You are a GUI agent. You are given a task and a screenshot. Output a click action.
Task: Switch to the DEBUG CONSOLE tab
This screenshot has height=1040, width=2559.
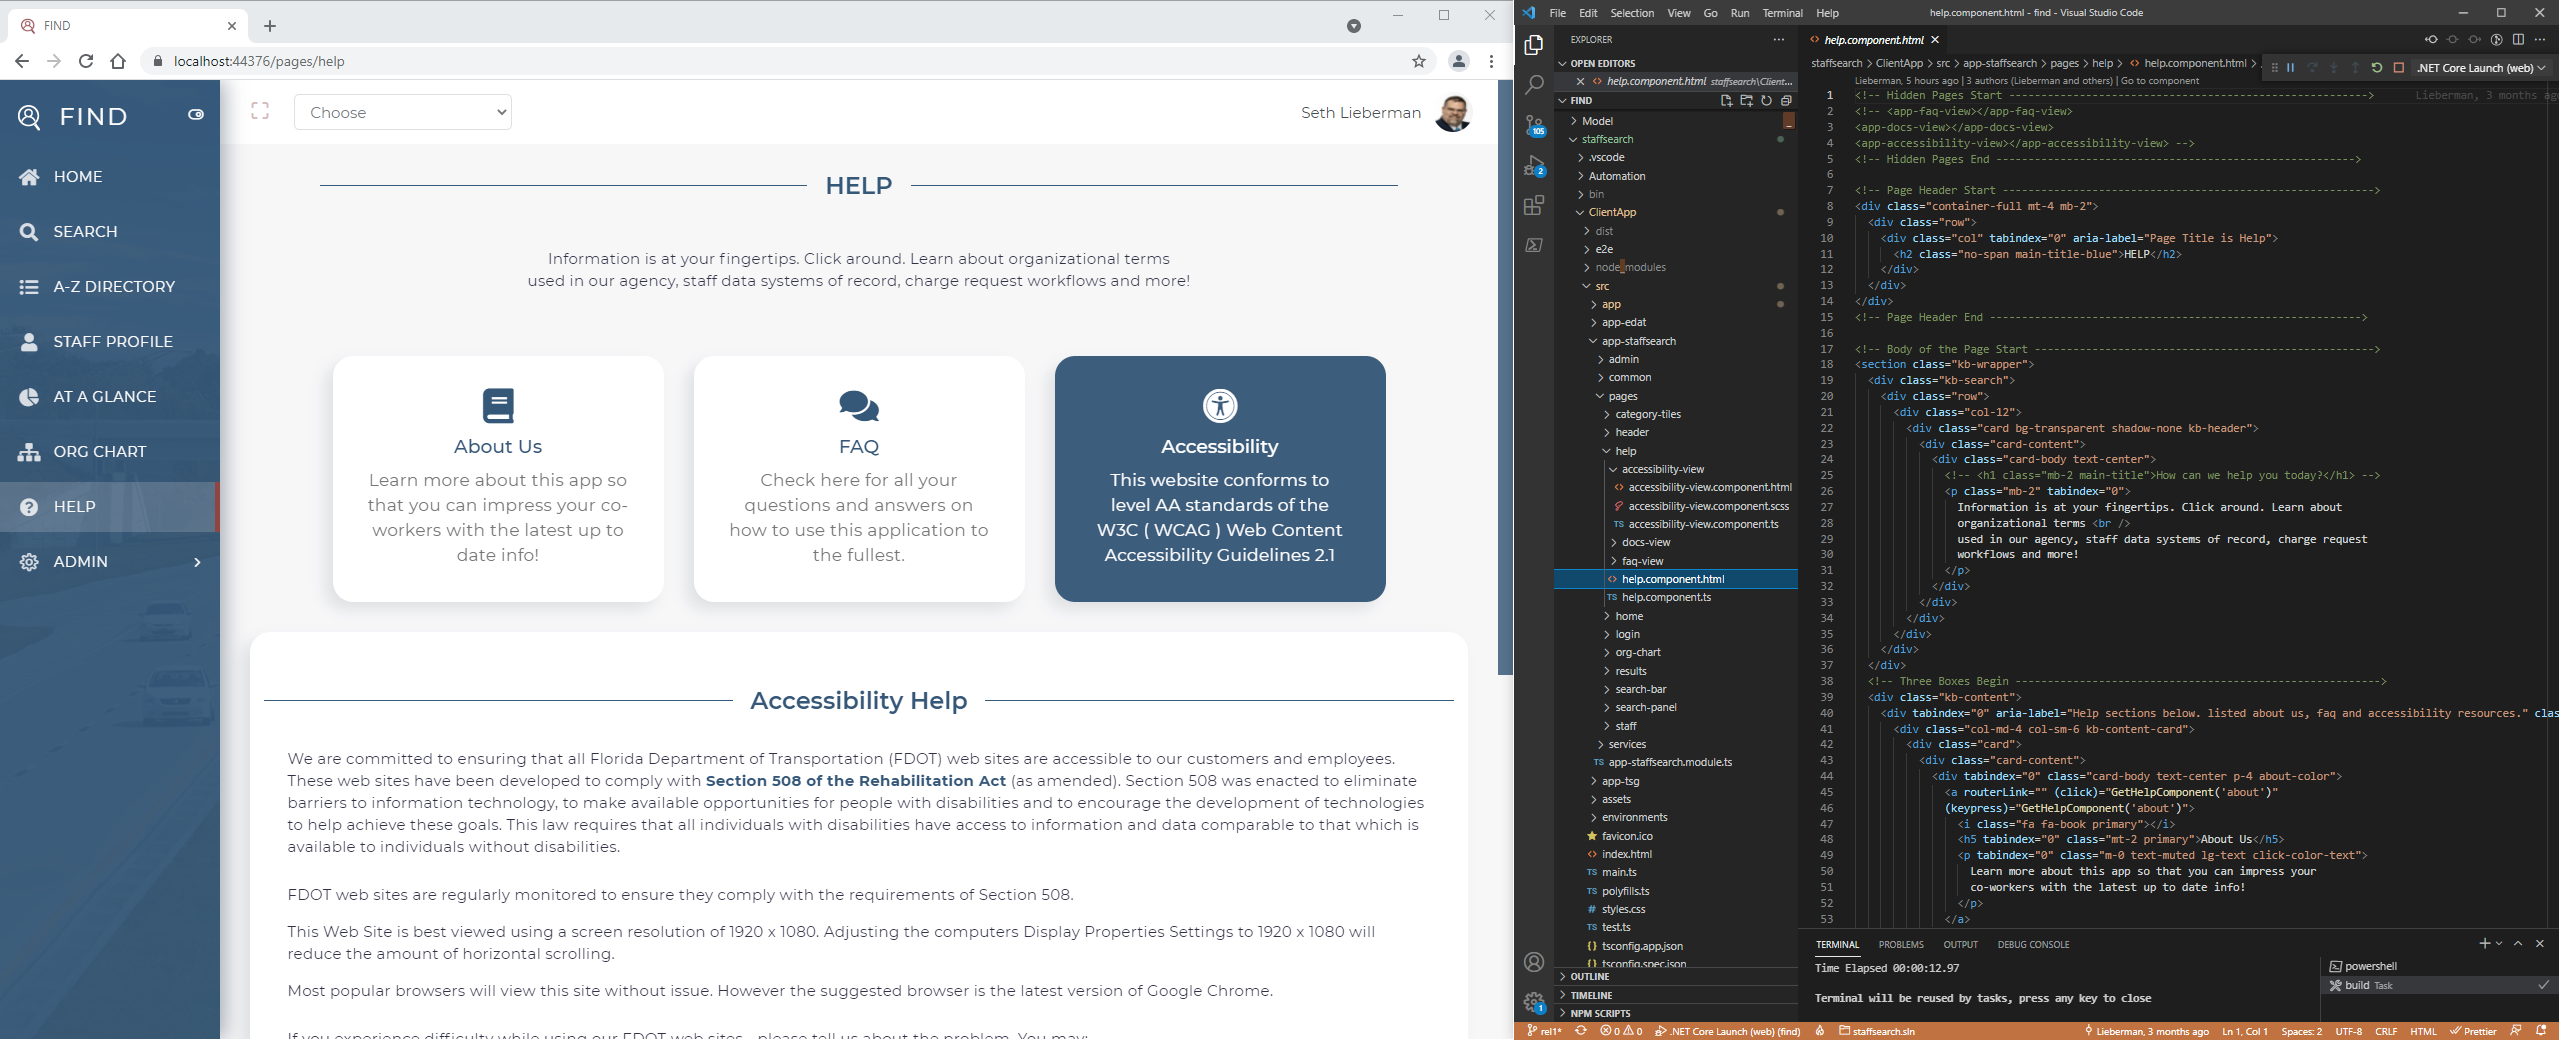(2033, 944)
